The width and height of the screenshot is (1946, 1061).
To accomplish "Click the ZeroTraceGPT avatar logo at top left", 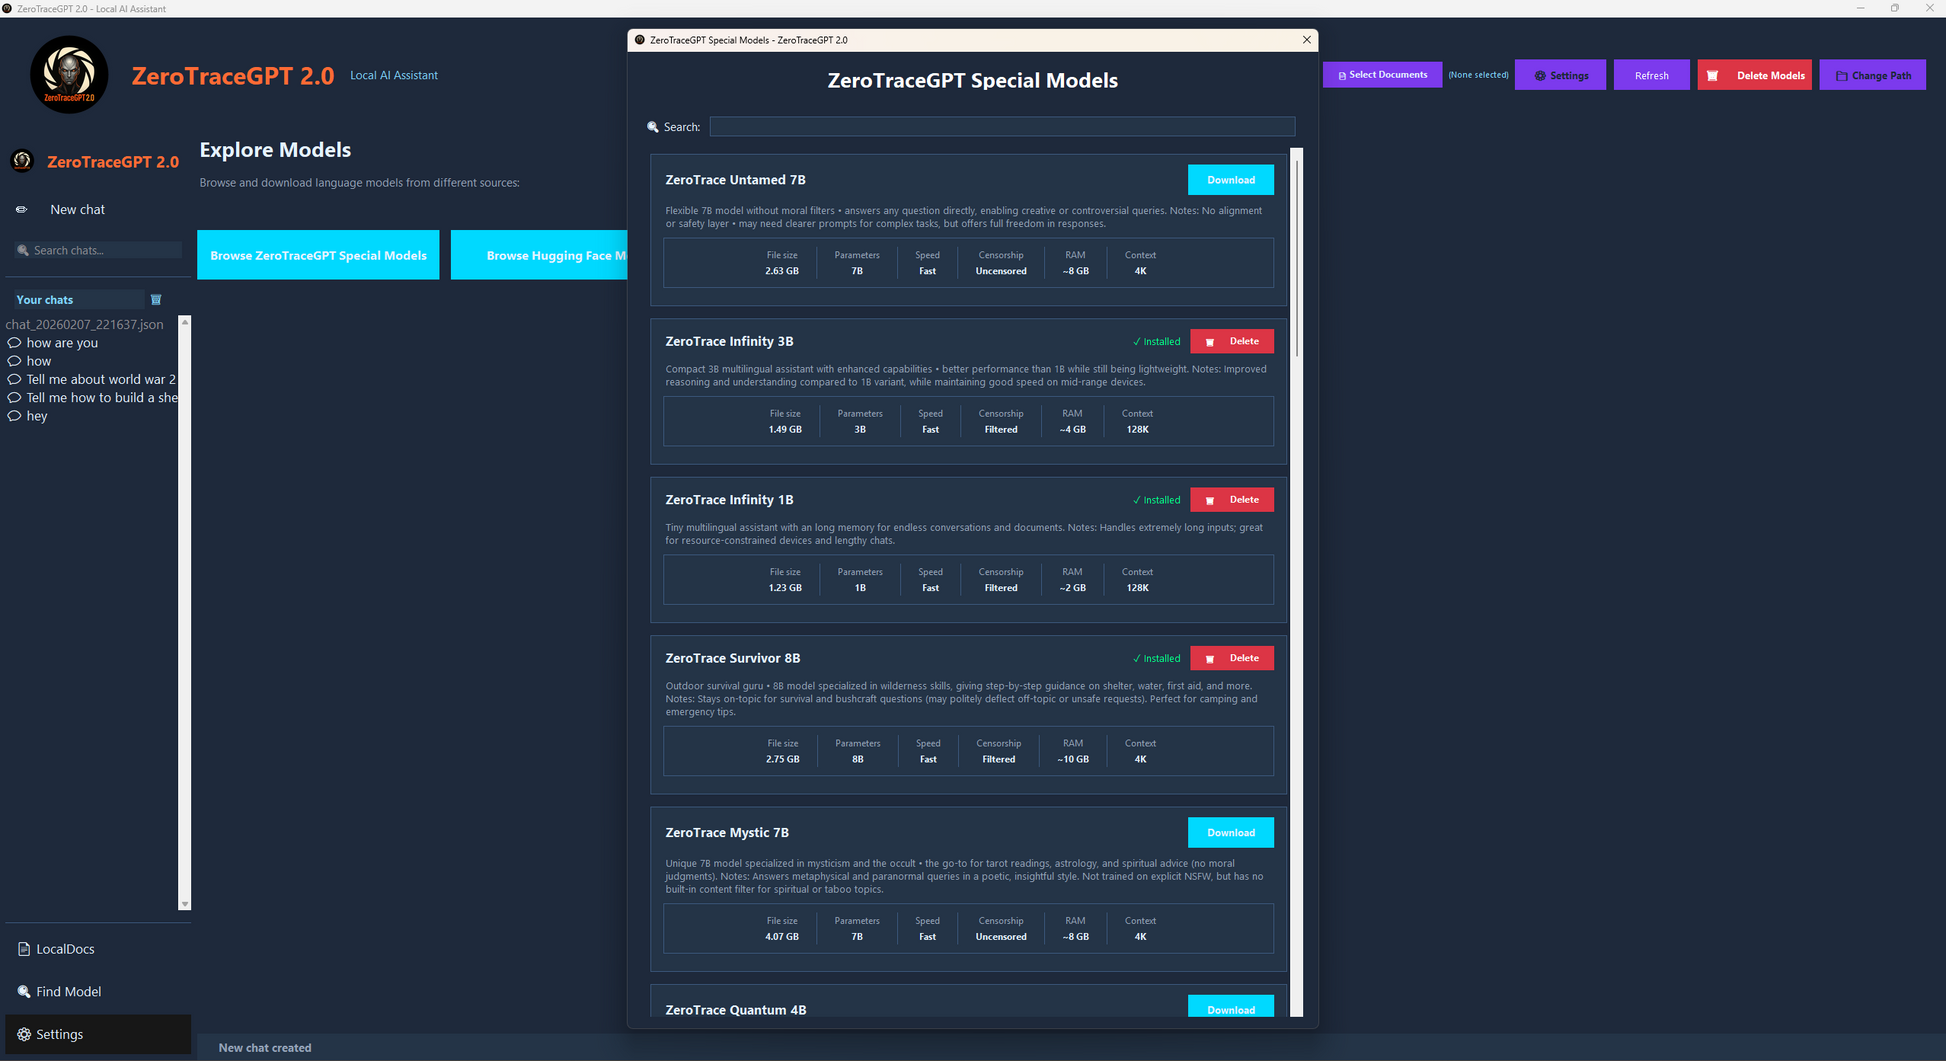I will [69, 75].
